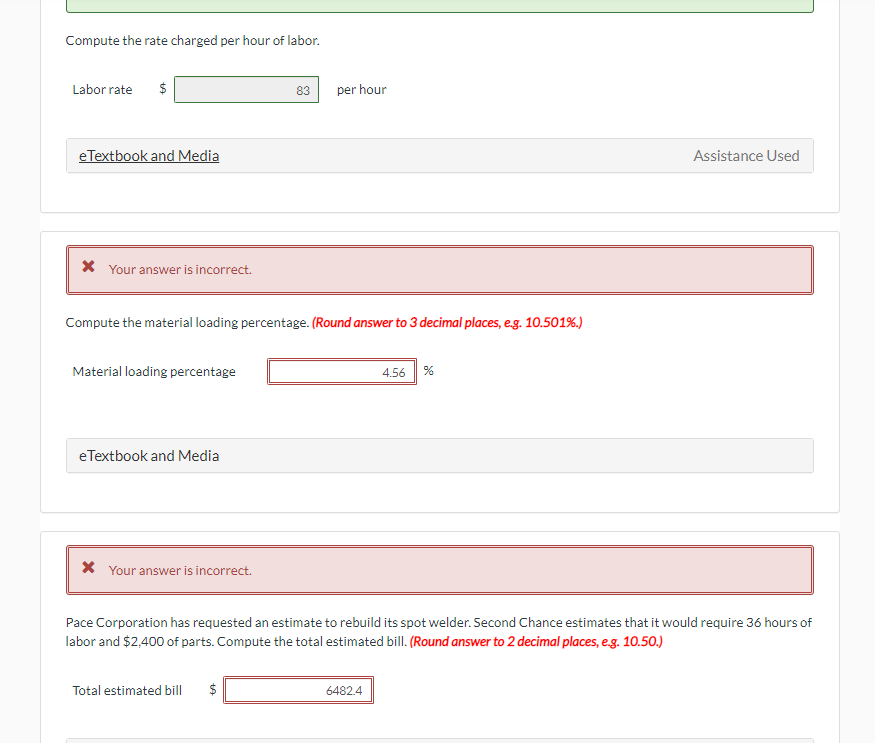Click the 'Material loading percentage' label
Screen dimensions: 875x743
(x=154, y=372)
